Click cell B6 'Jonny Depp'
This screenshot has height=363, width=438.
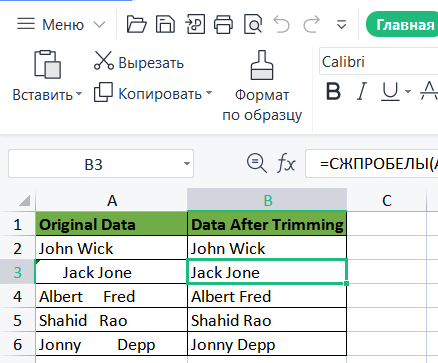[267, 344]
